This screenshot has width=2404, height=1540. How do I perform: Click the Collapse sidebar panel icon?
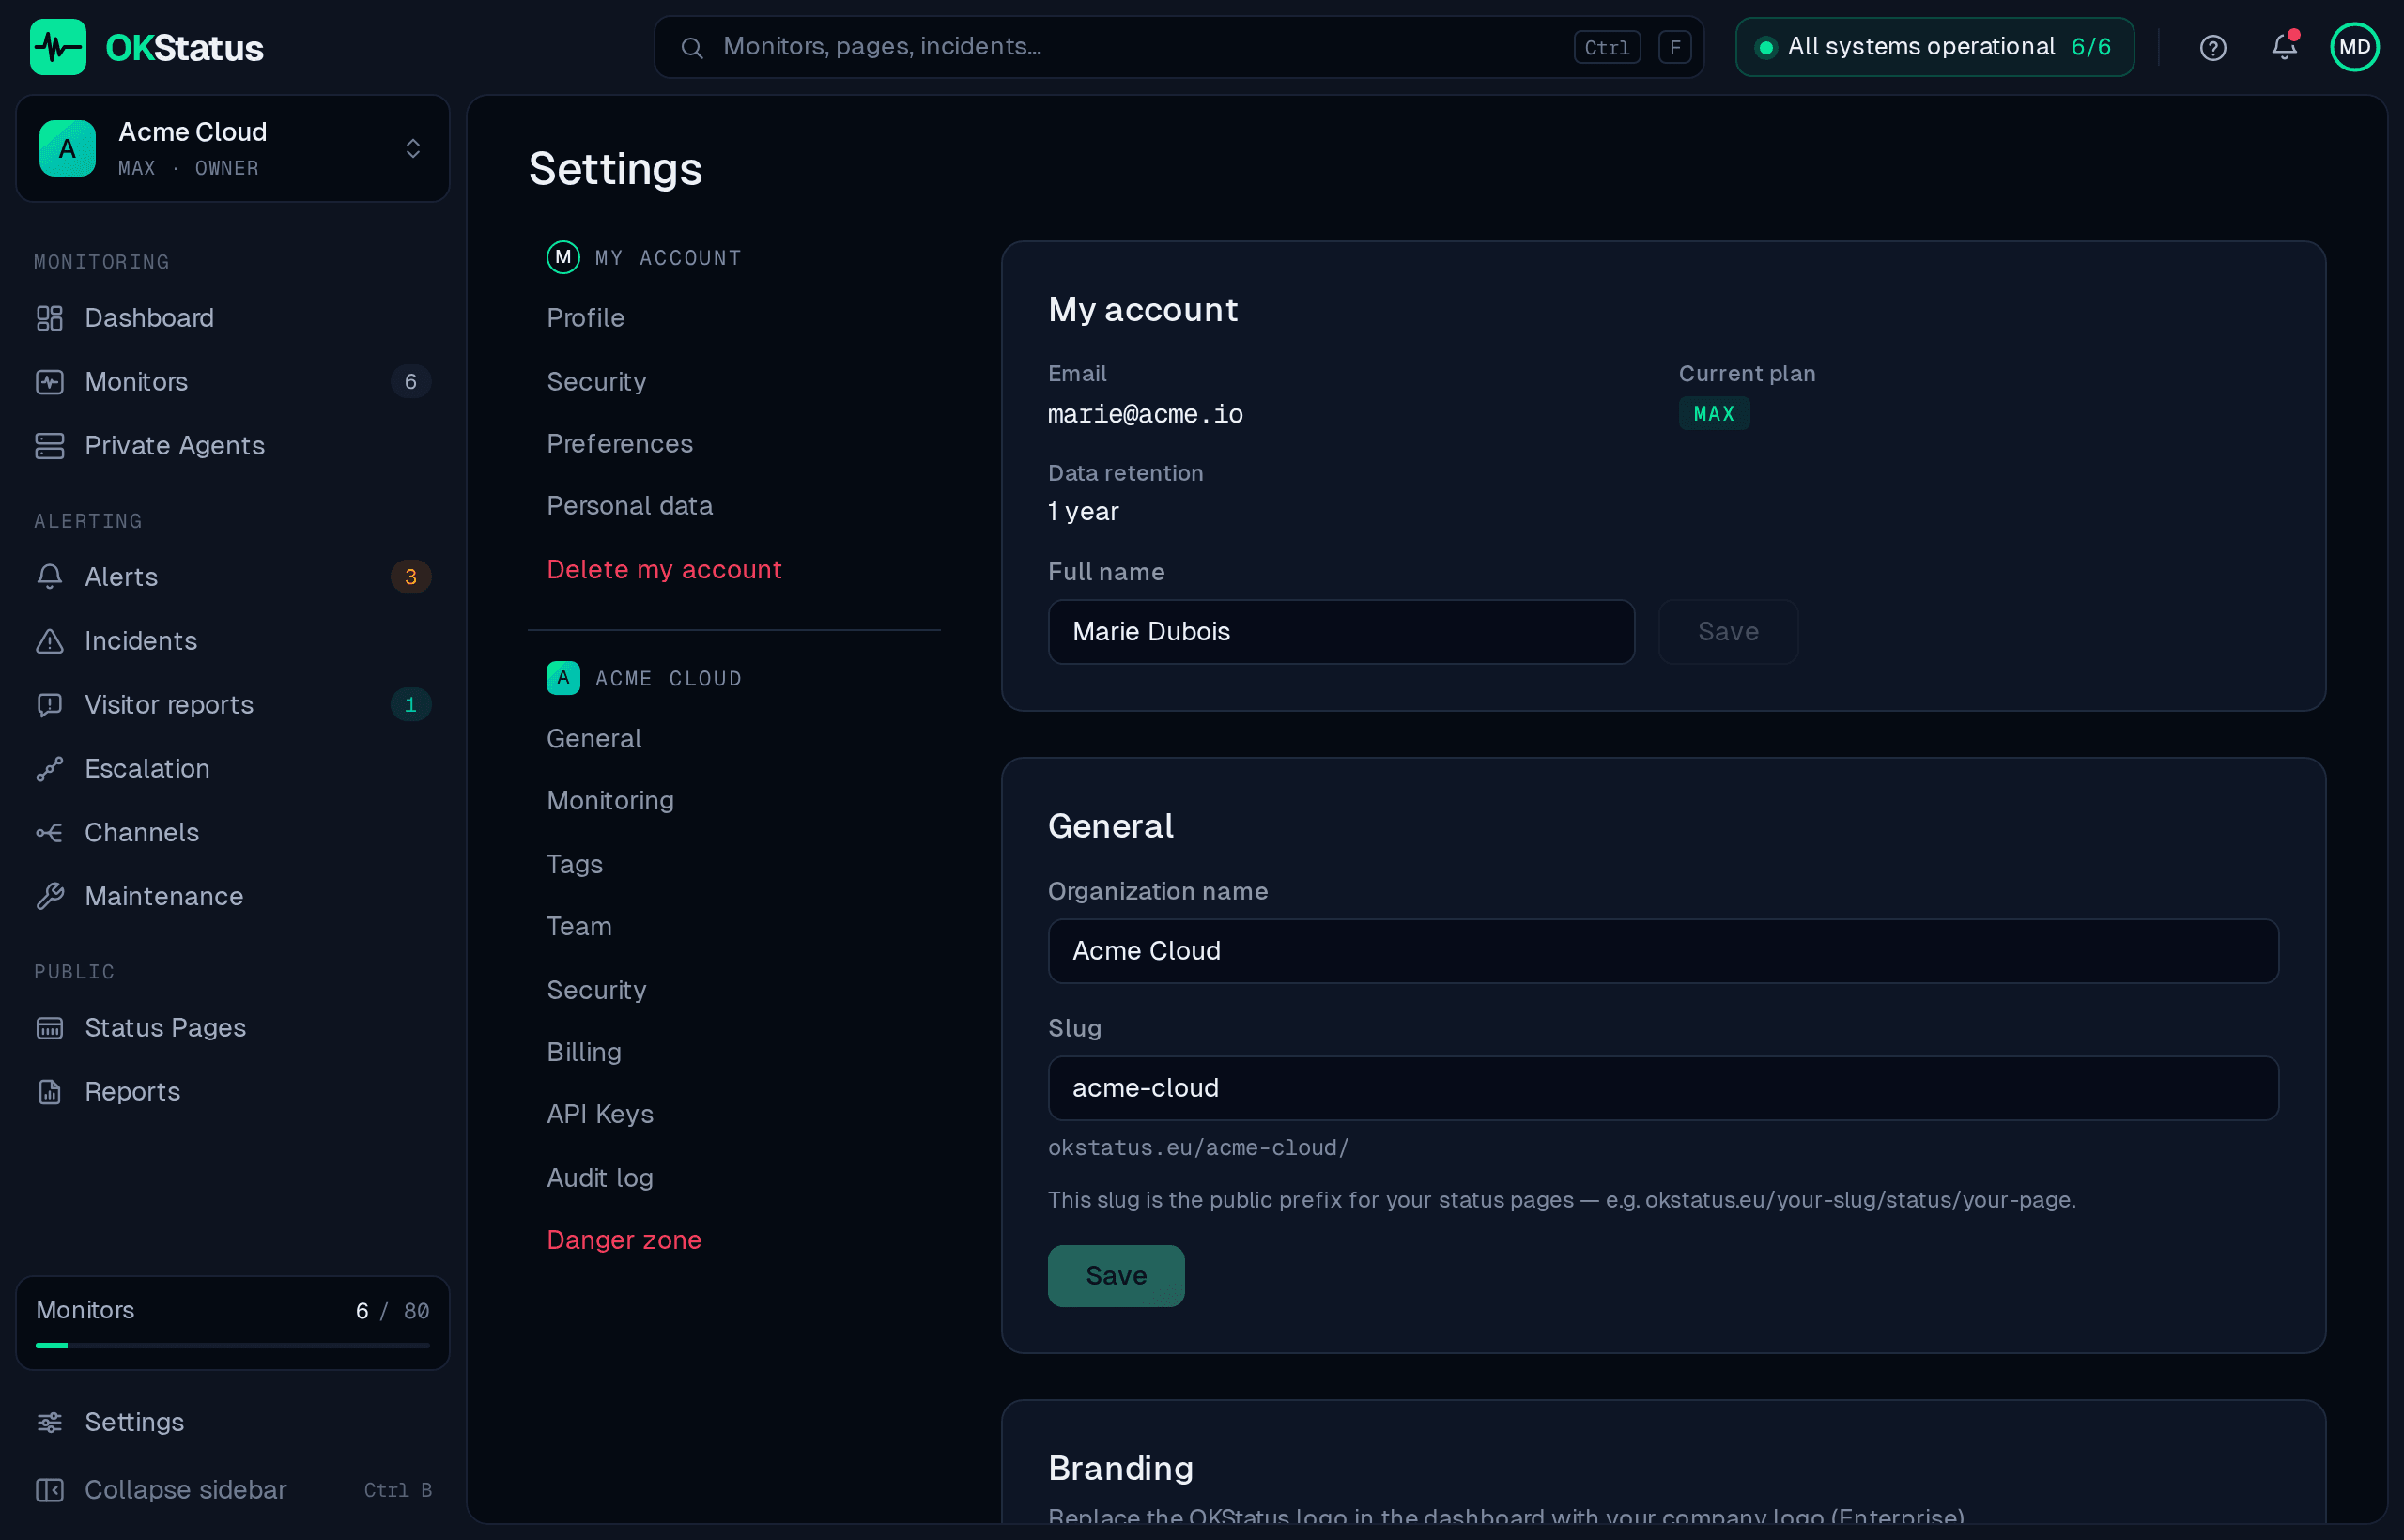(50, 1490)
